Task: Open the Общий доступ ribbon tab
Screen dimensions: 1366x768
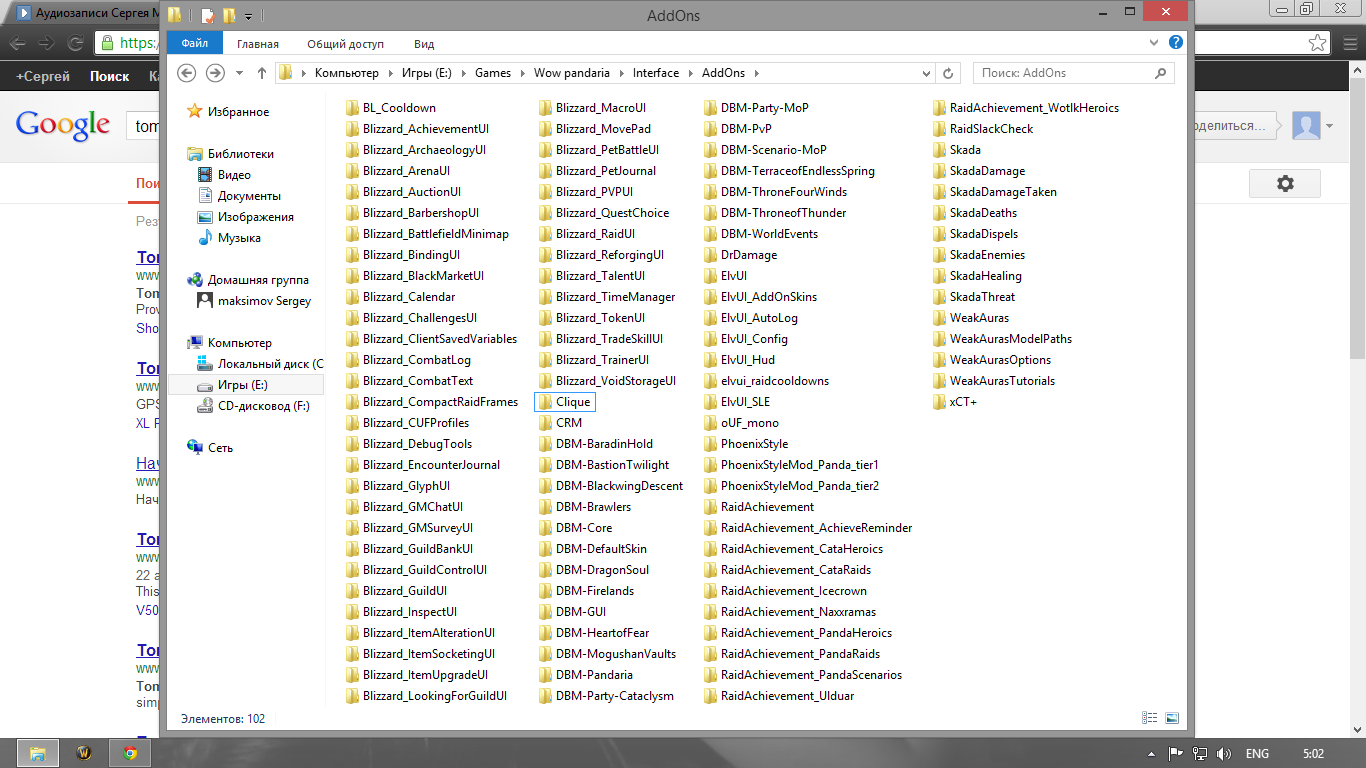Action: click(x=345, y=44)
